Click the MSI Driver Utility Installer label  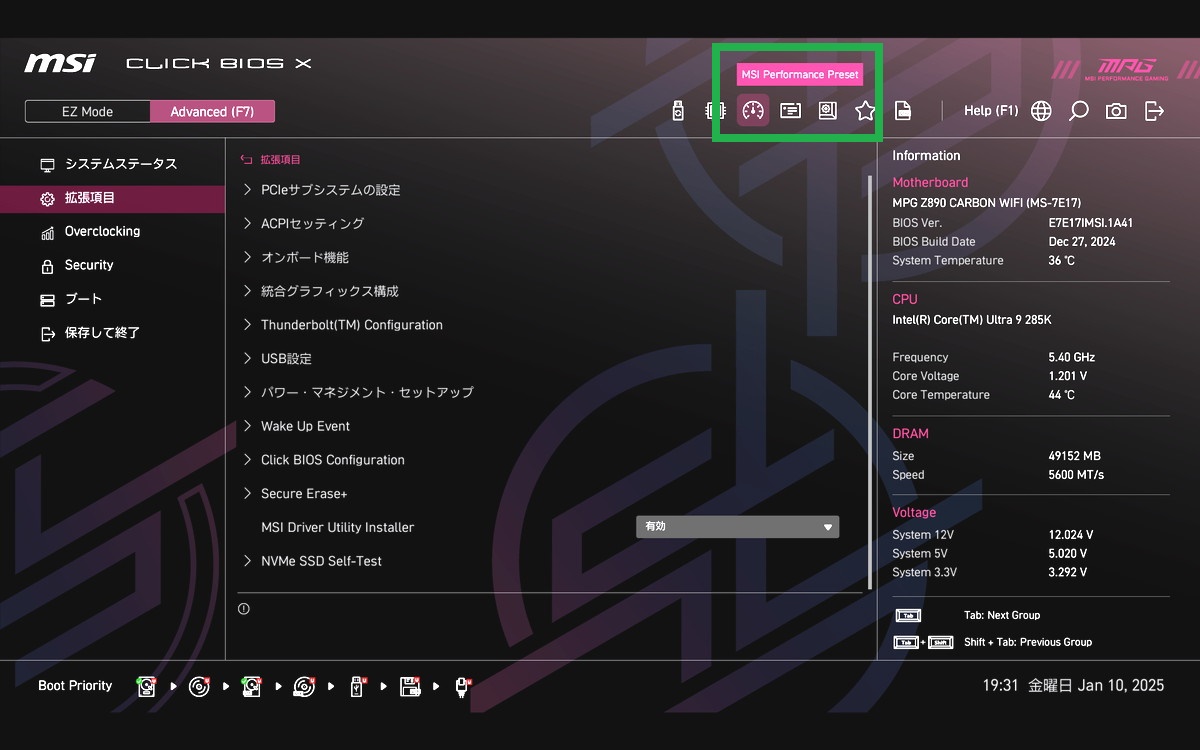tap(337, 527)
